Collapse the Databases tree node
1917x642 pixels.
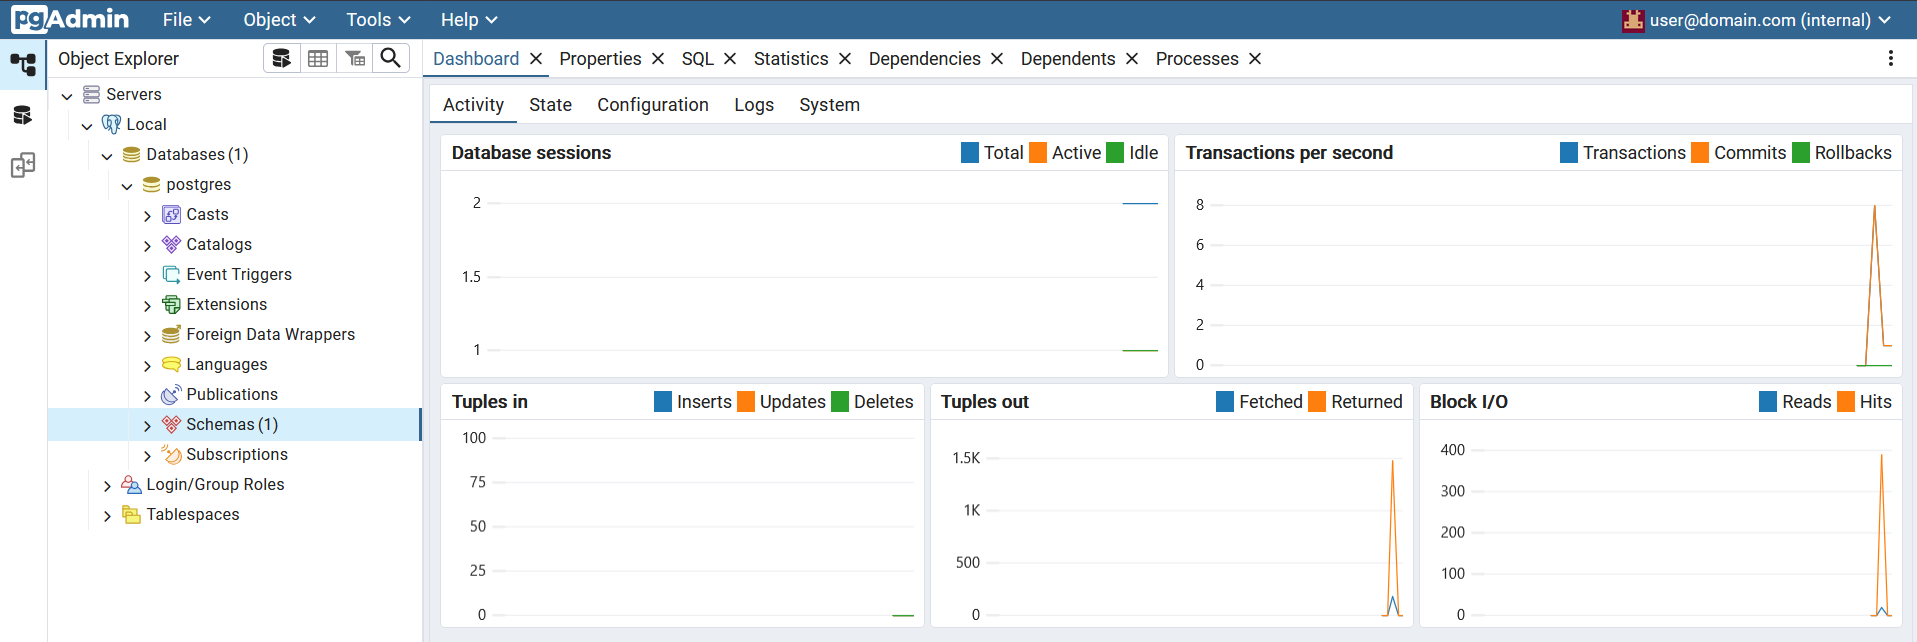pos(107,155)
